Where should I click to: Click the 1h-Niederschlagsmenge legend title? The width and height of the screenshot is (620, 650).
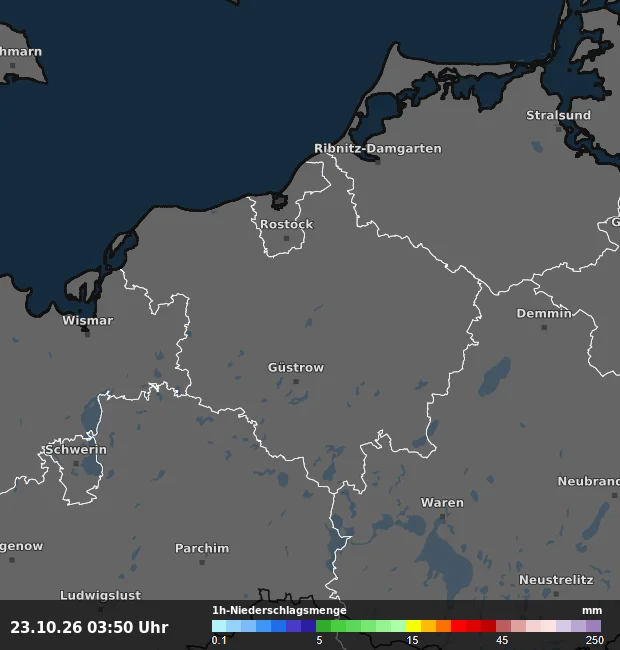pyautogui.click(x=279, y=610)
